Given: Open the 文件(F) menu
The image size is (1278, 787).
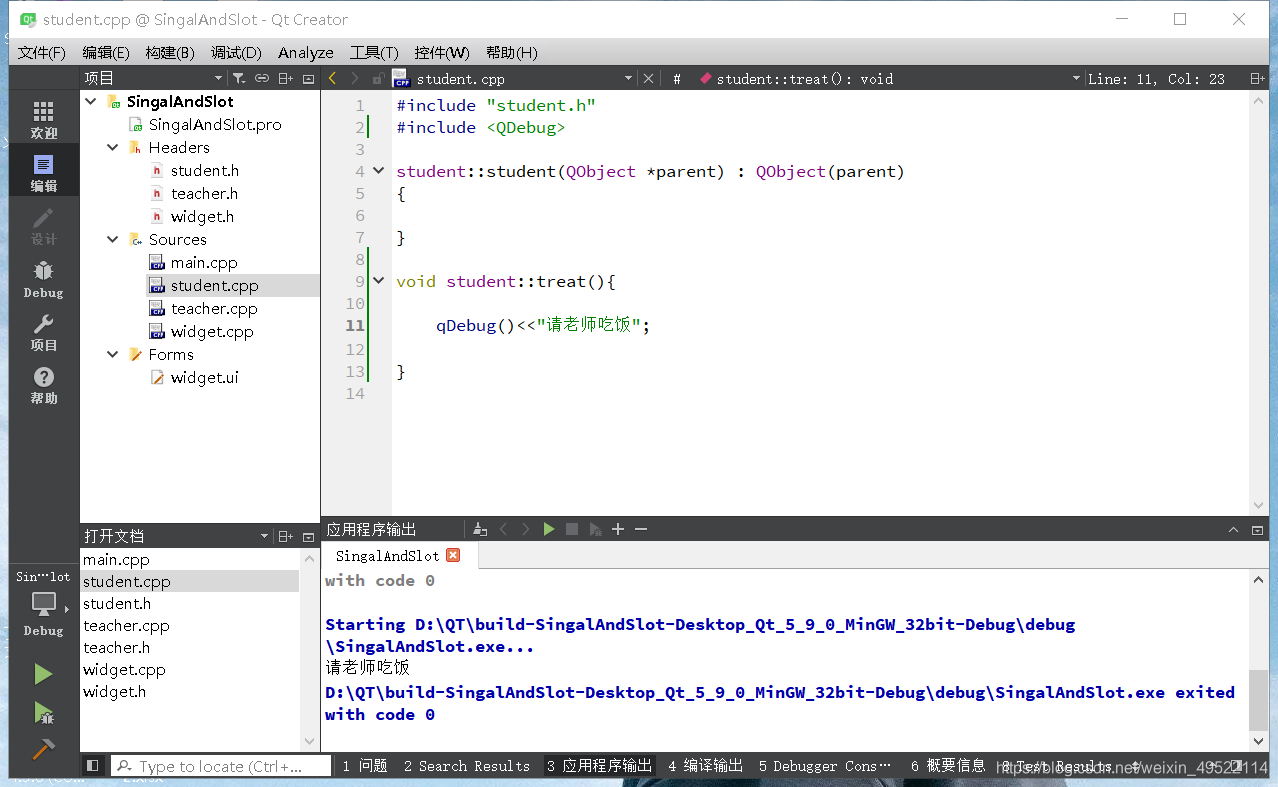Looking at the screenshot, I should tap(42, 52).
